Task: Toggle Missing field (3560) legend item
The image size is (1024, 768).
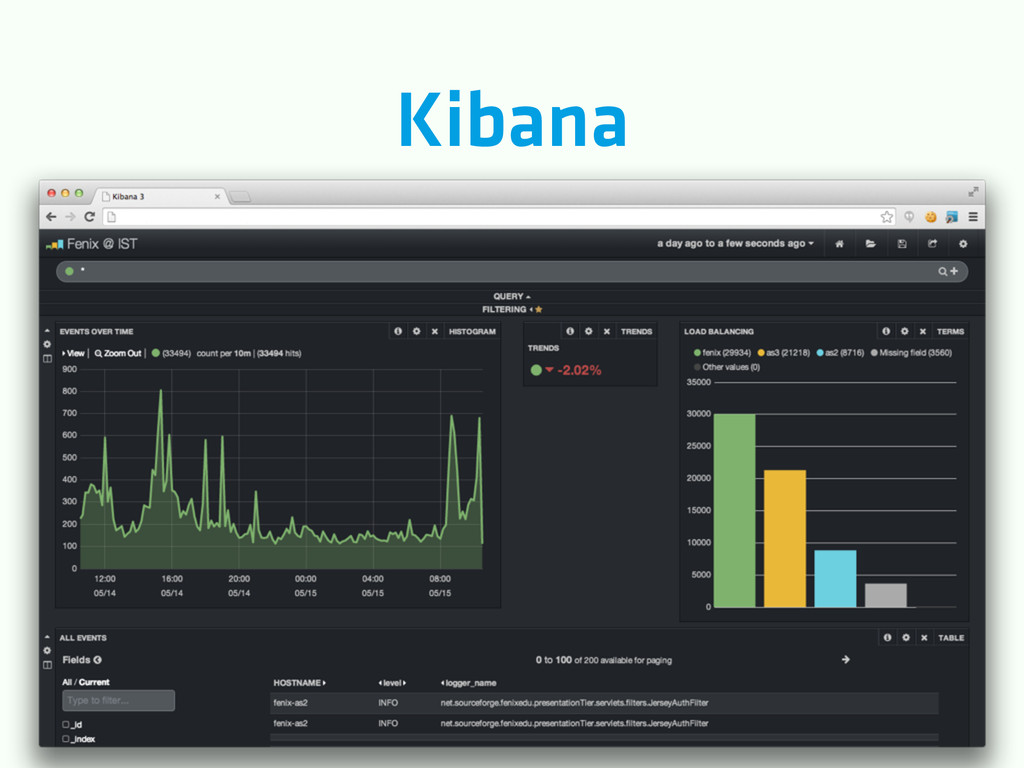Action: click(x=911, y=353)
